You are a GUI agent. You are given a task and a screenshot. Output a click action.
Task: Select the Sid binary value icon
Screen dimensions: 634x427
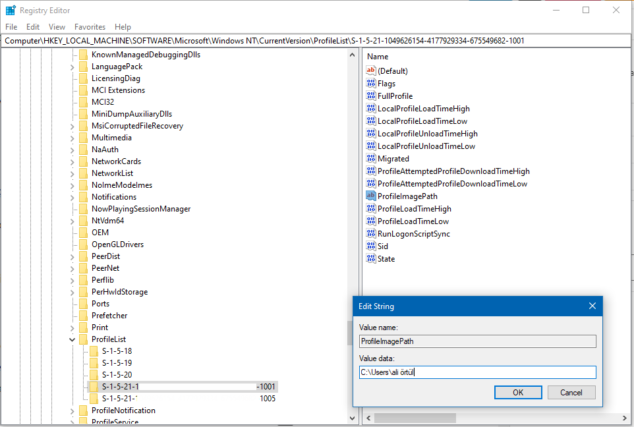[x=371, y=245]
